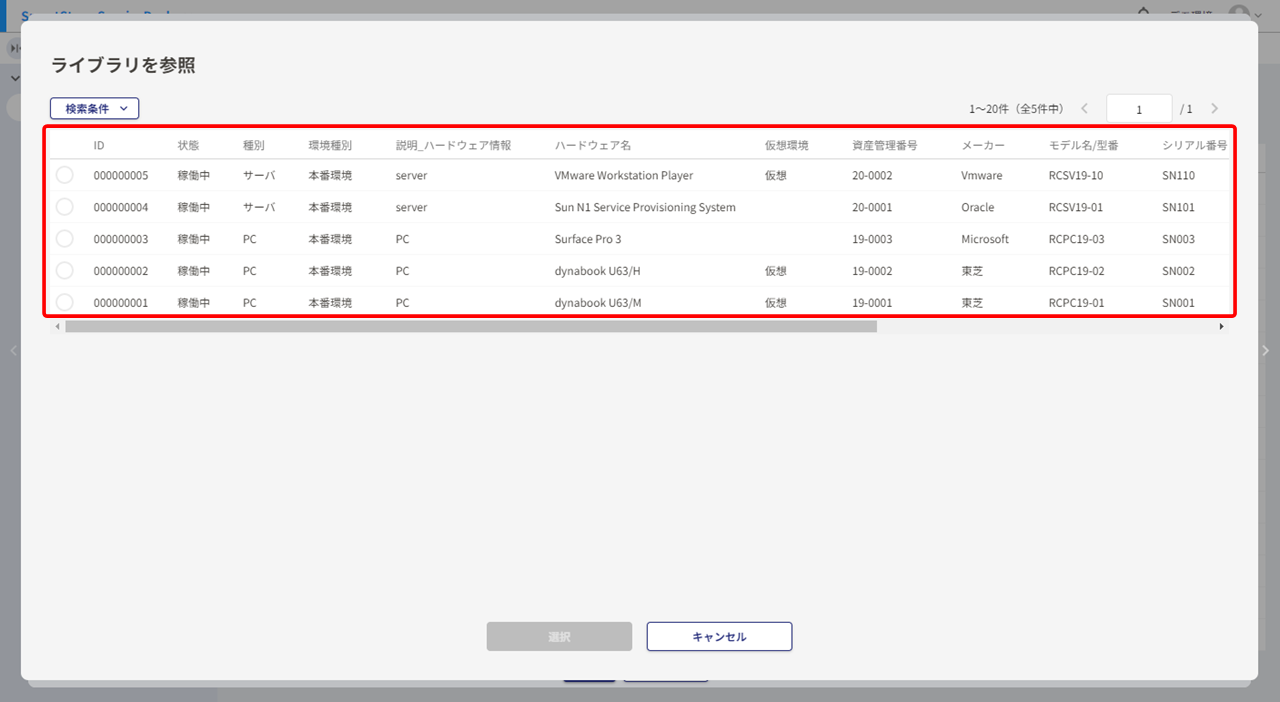This screenshot has height=702, width=1280.
Task: Click the メーカー column header
Action: (982, 146)
